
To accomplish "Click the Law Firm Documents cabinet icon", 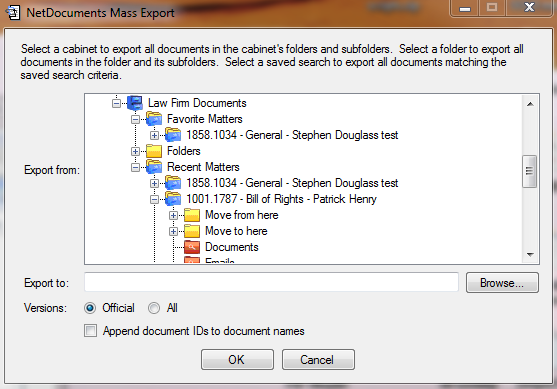I will click(x=135, y=103).
